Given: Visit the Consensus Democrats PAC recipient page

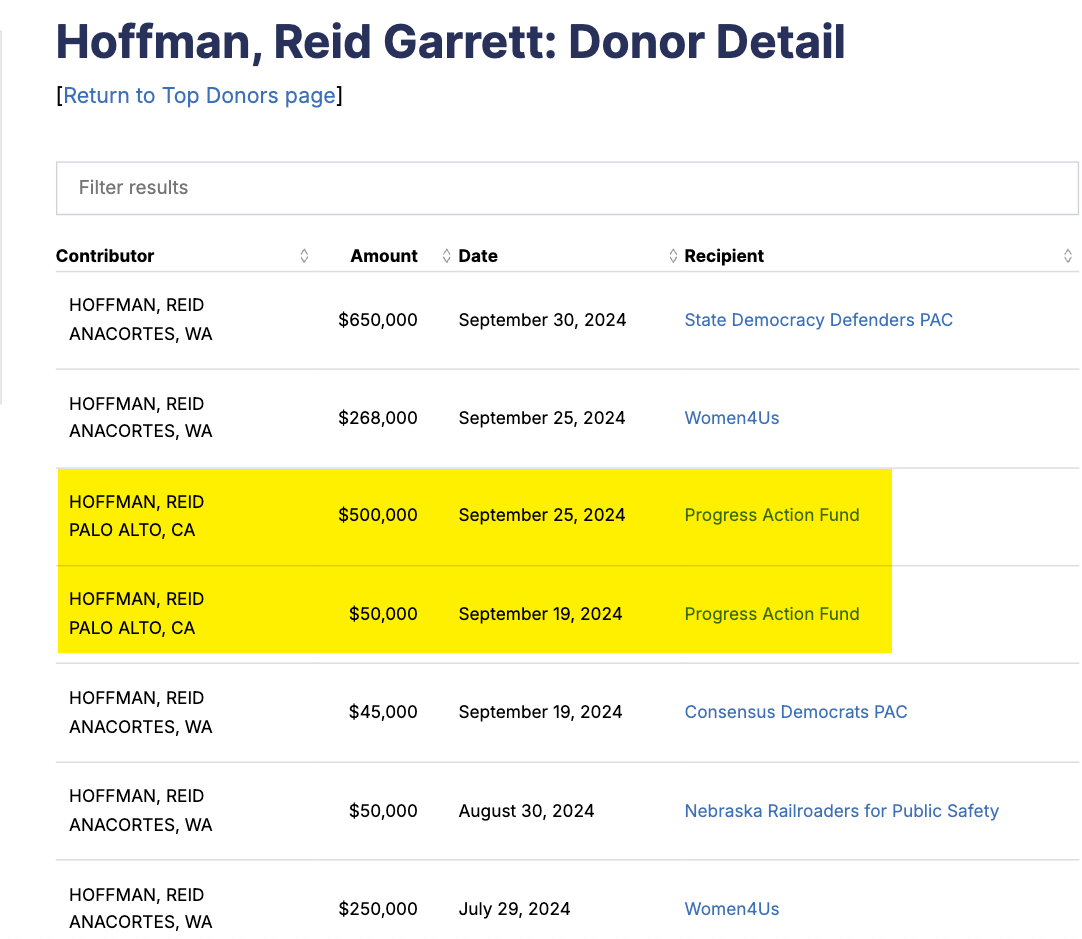Looking at the screenshot, I should [x=795, y=712].
